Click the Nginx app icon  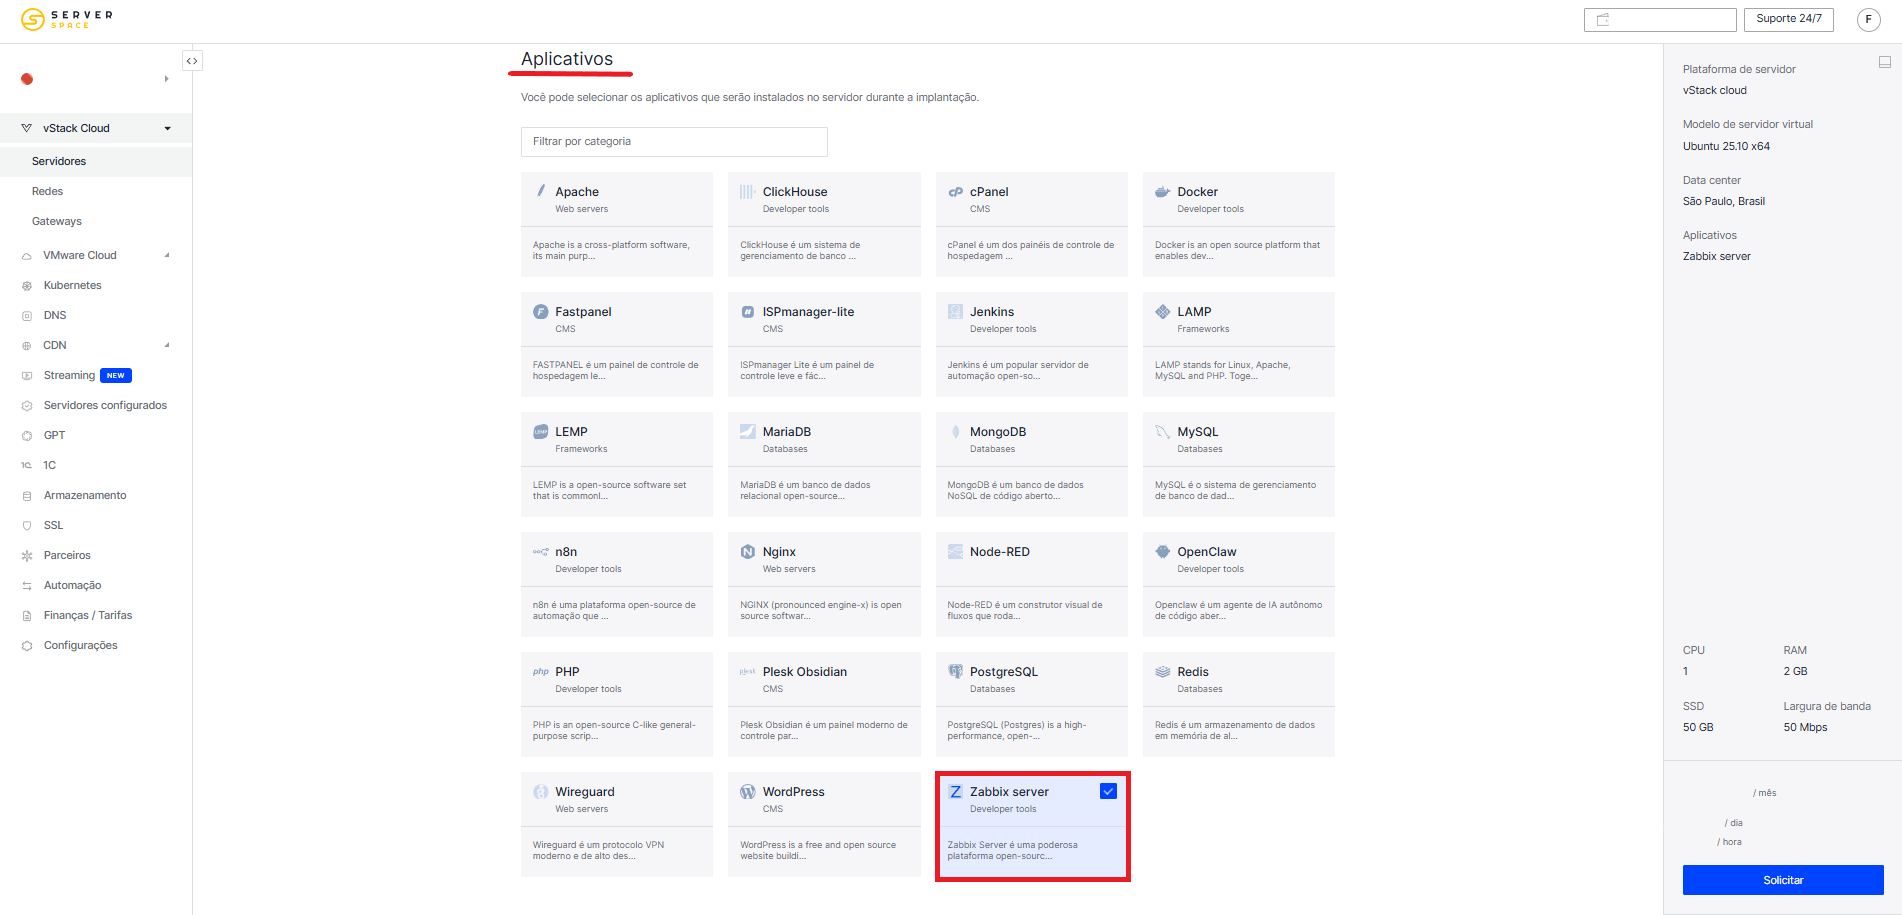coord(747,551)
